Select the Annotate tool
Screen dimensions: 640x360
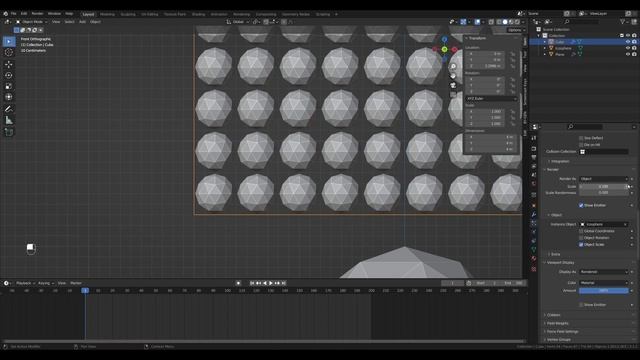(9, 109)
